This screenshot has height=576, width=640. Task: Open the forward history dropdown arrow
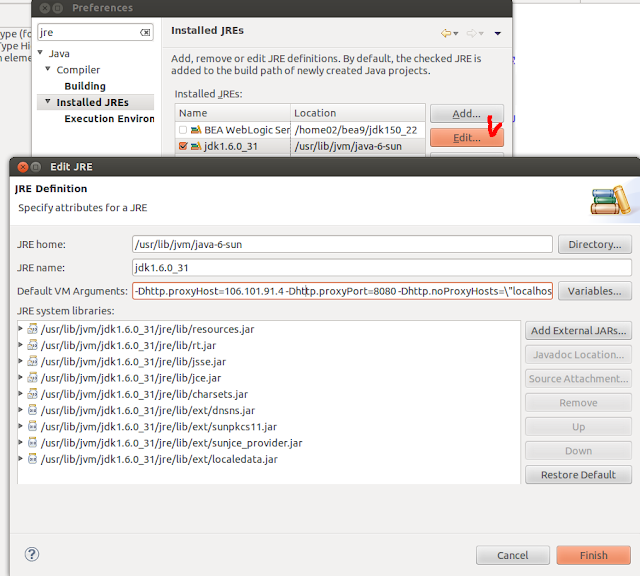(481, 33)
